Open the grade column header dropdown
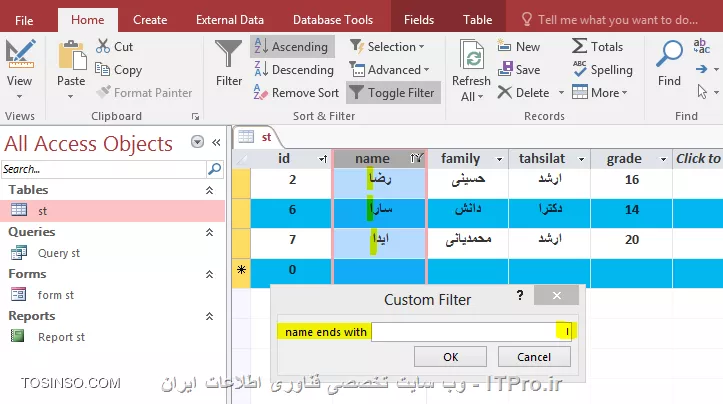 coord(663,159)
